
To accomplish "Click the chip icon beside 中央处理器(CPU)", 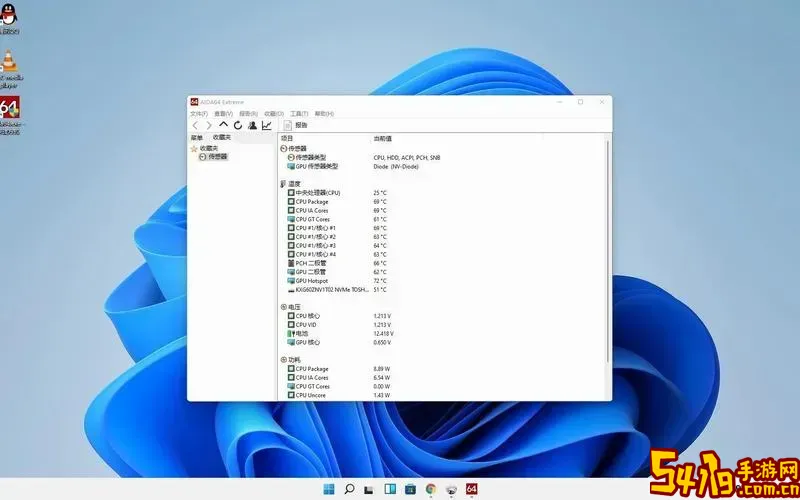I will pyautogui.click(x=291, y=193).
